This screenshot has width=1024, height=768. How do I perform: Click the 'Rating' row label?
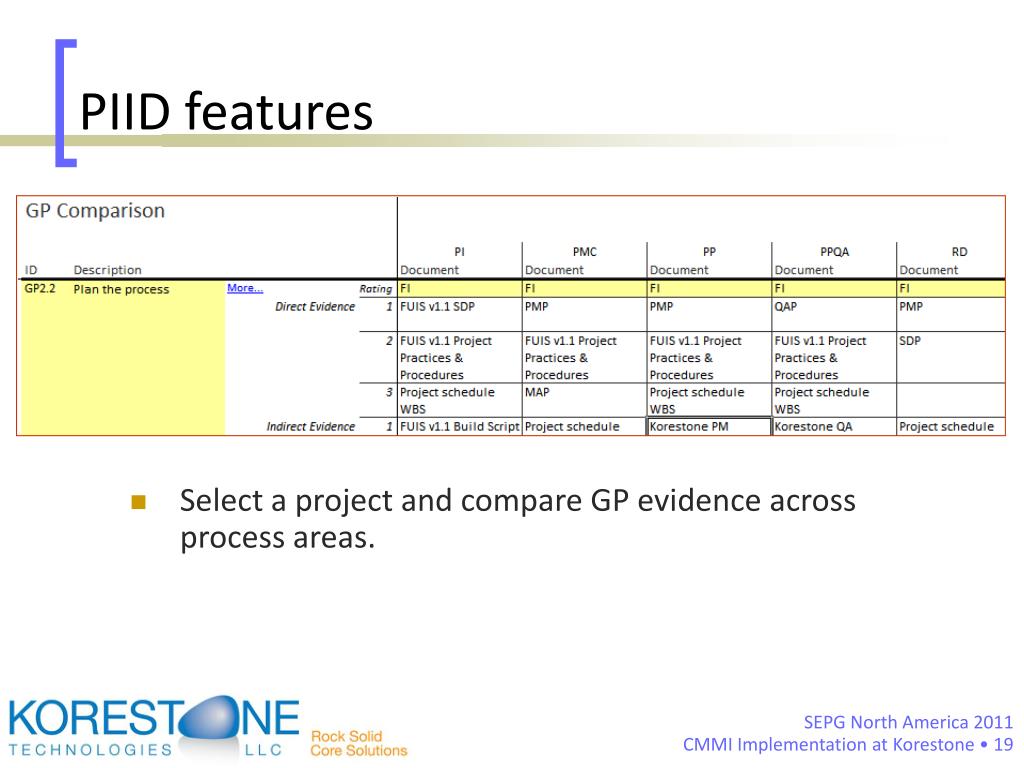click(376, 289)
